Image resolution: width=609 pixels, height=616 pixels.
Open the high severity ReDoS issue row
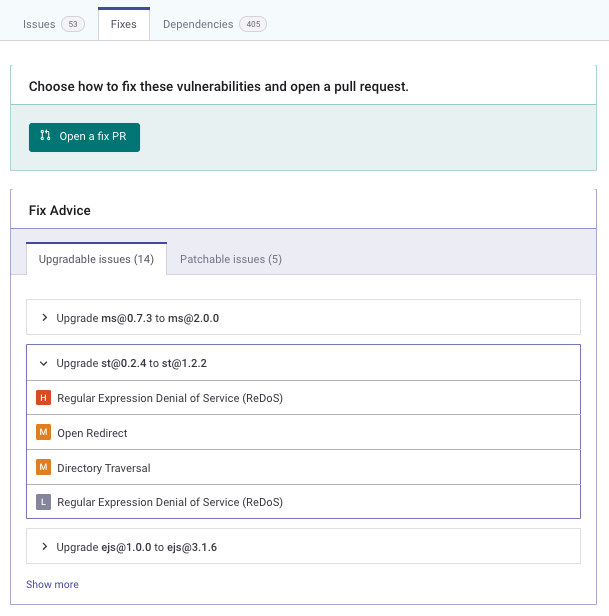pos(303,398)
